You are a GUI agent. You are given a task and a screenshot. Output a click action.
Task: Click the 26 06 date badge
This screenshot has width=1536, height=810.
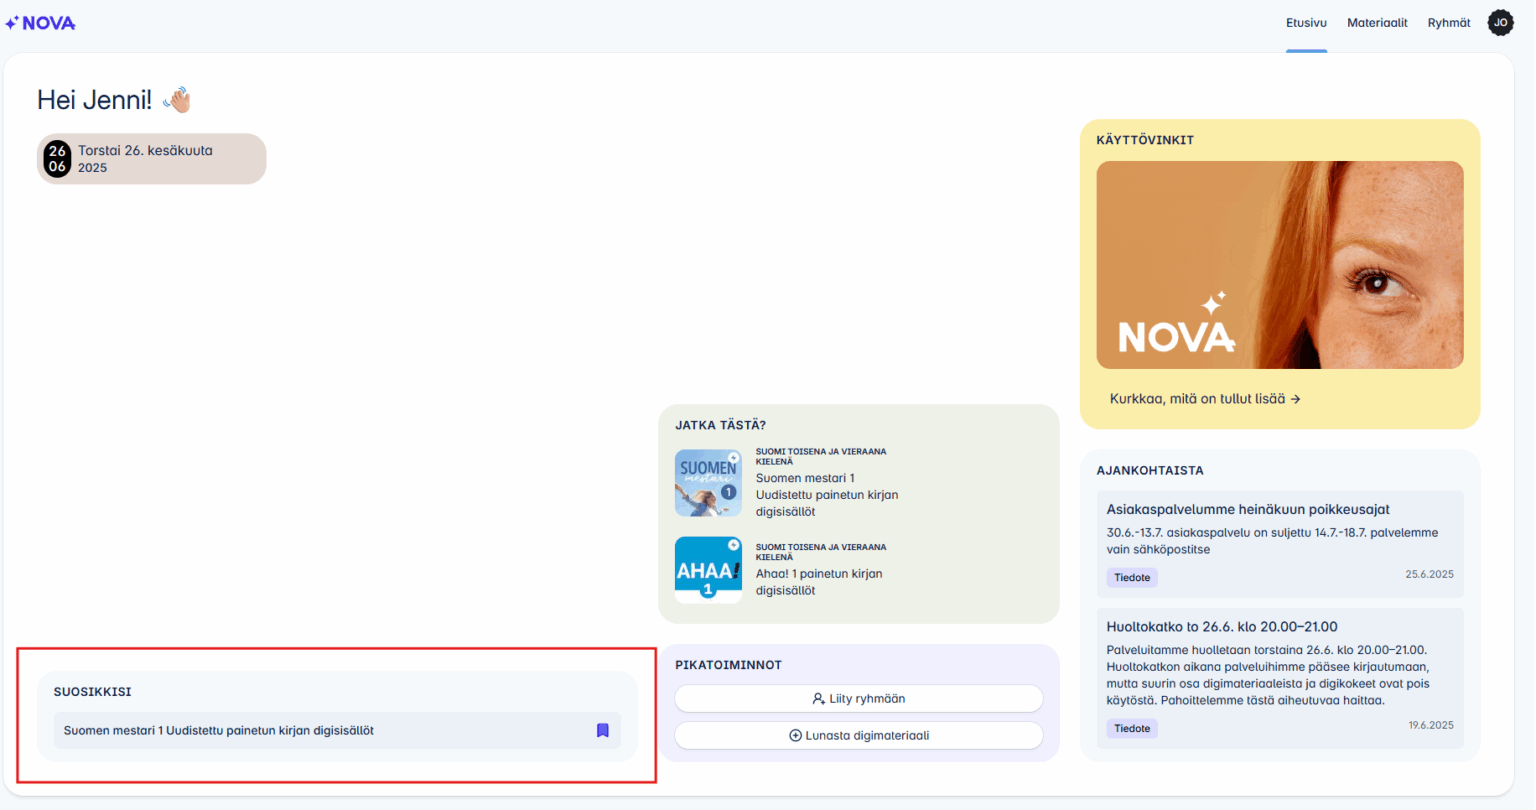click(x=58, y=159)
